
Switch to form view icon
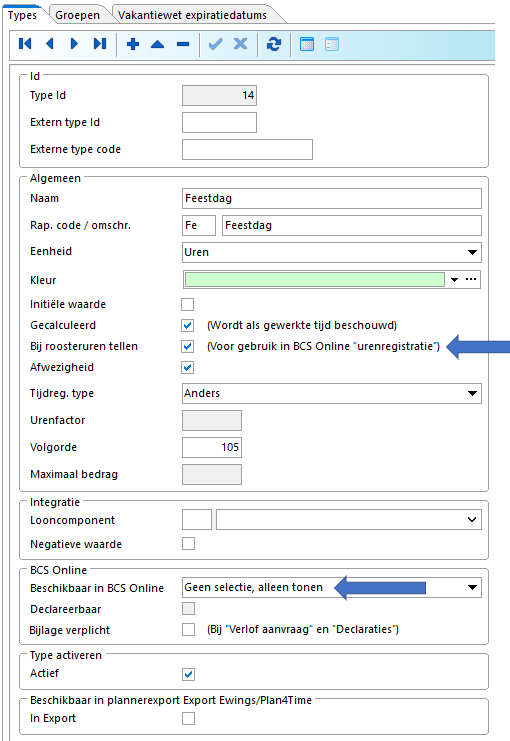(x=332, y=44)
